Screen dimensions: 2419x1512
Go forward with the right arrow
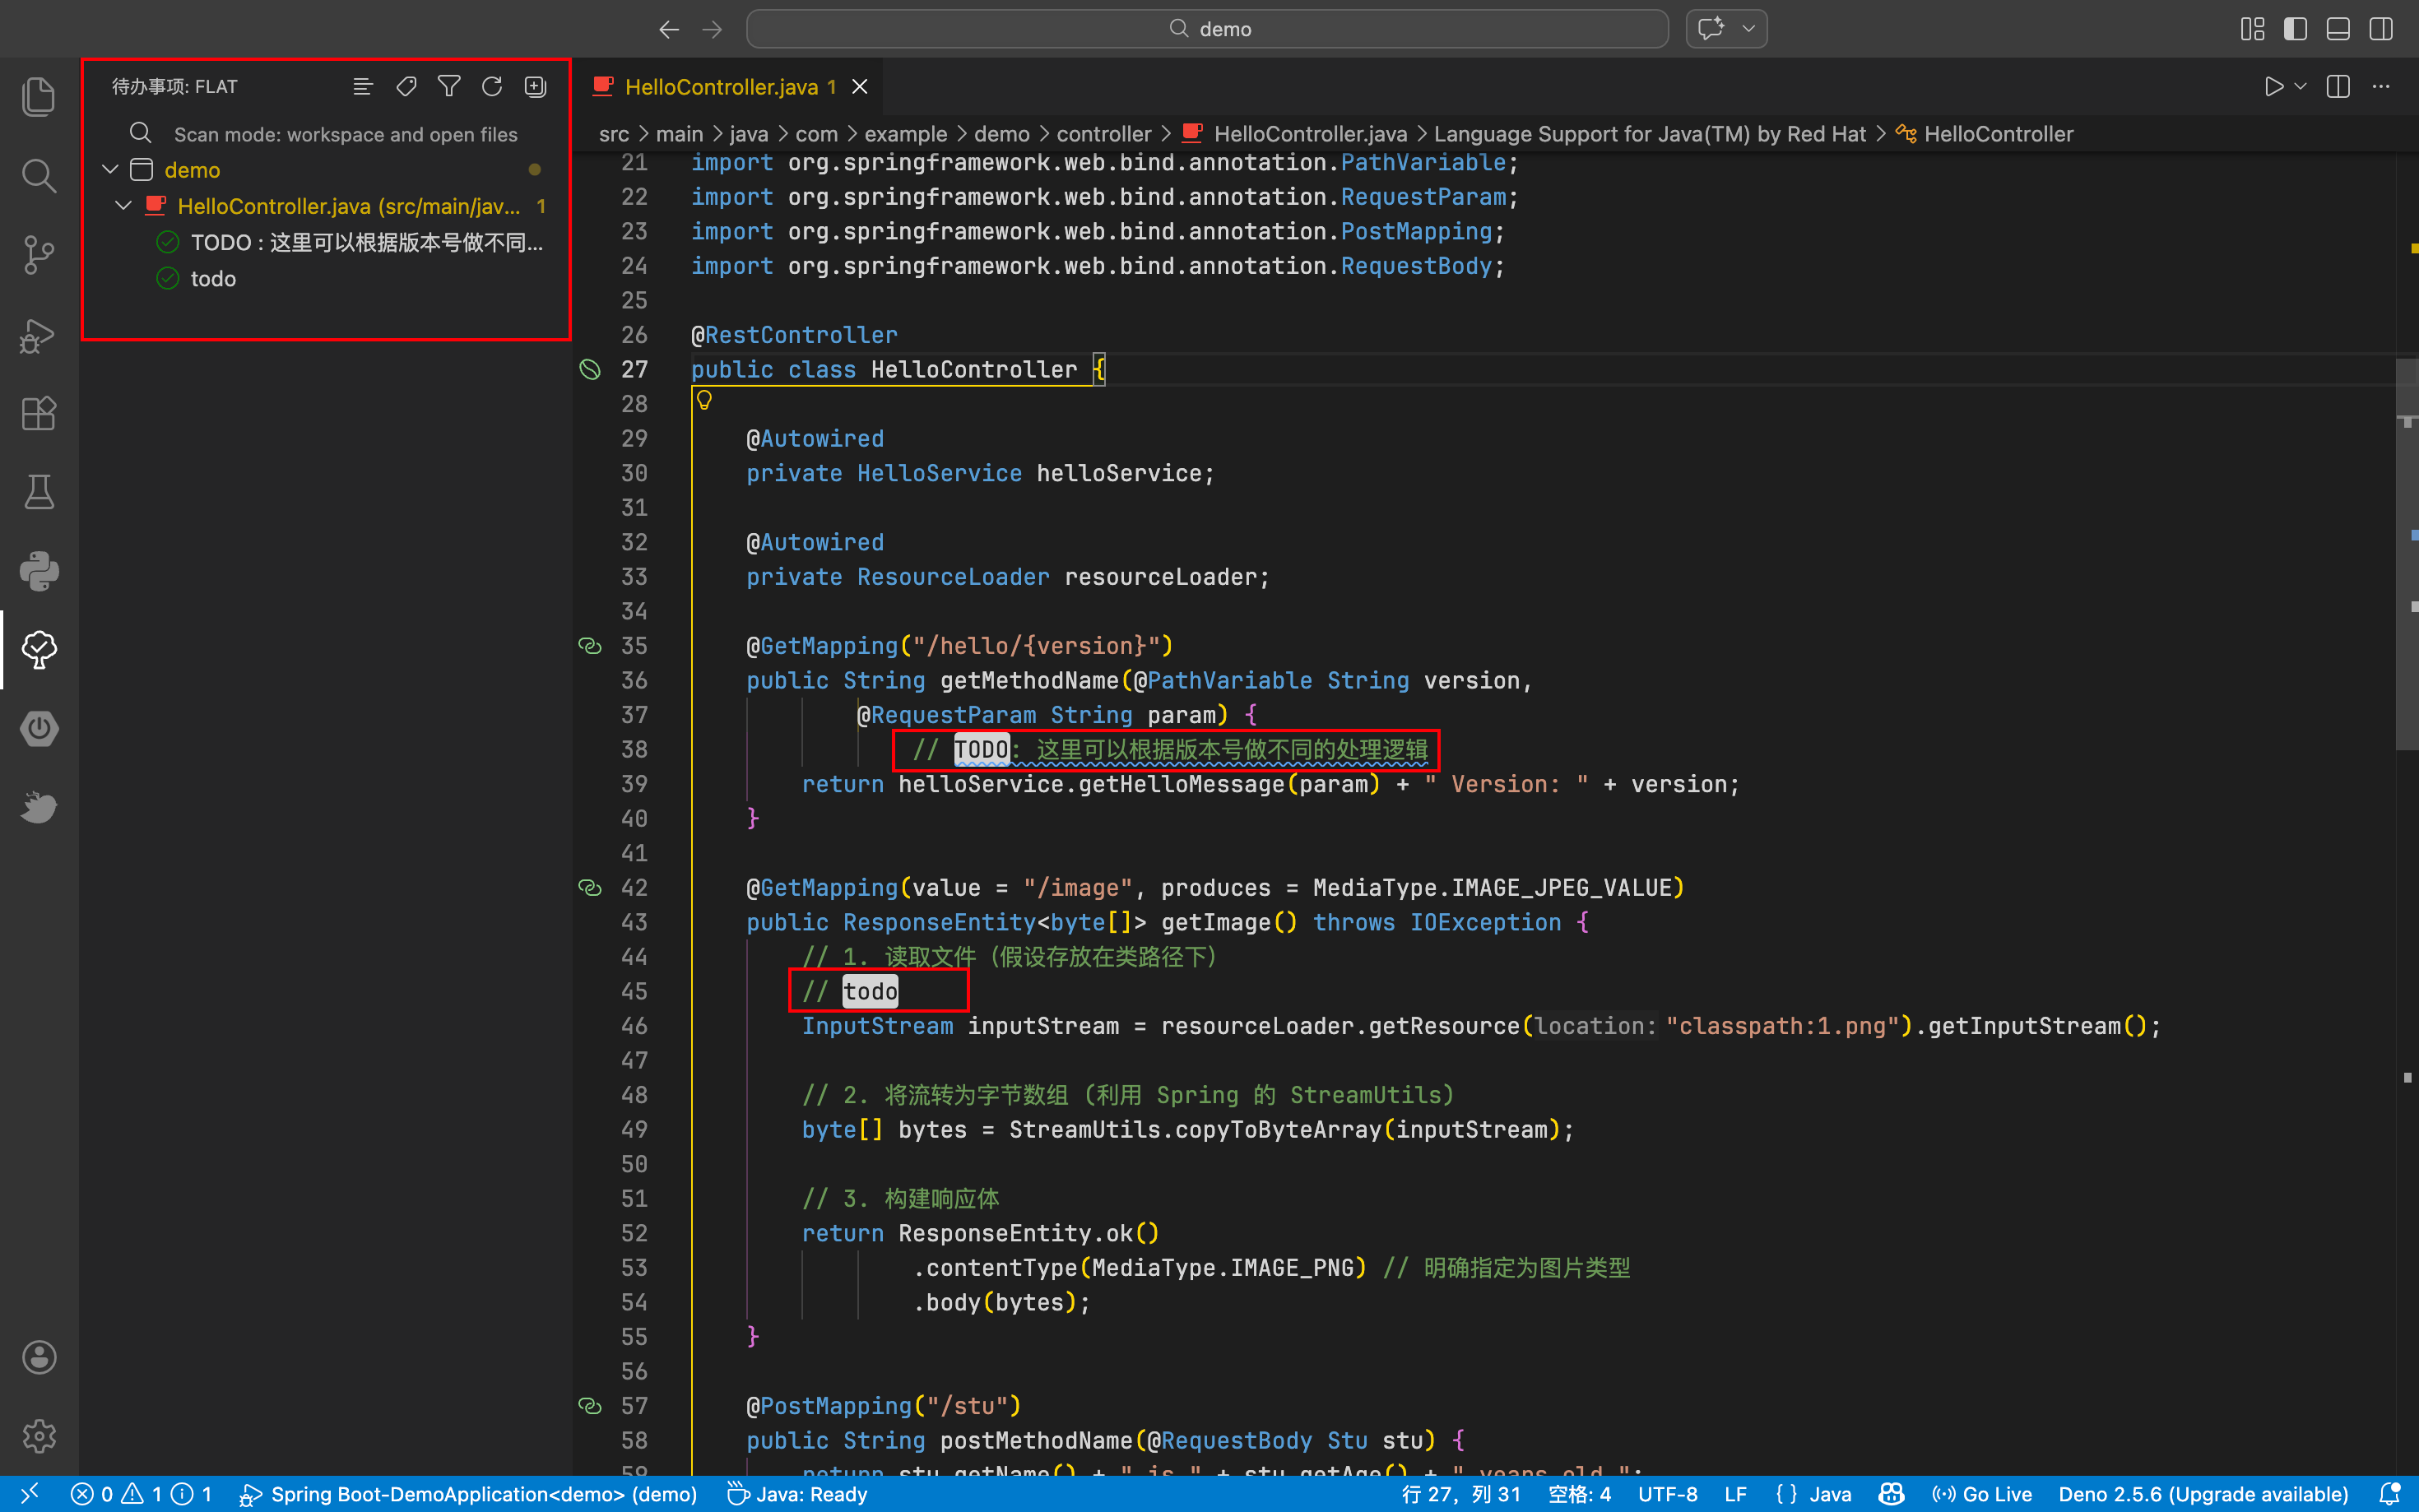click(712, 29)
